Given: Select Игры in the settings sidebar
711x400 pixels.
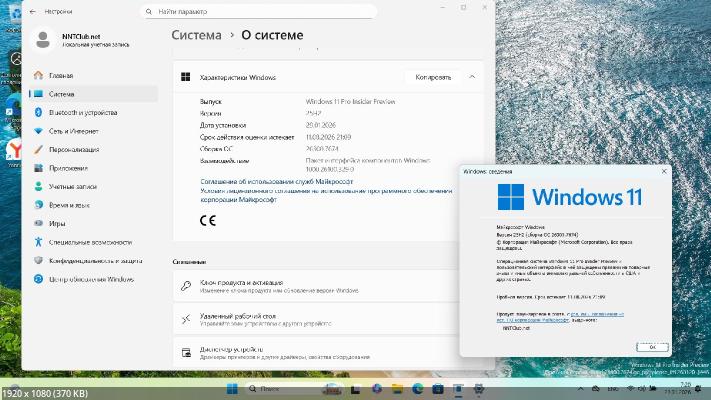Looking at the screenshot, I should [x=57, y=223].
